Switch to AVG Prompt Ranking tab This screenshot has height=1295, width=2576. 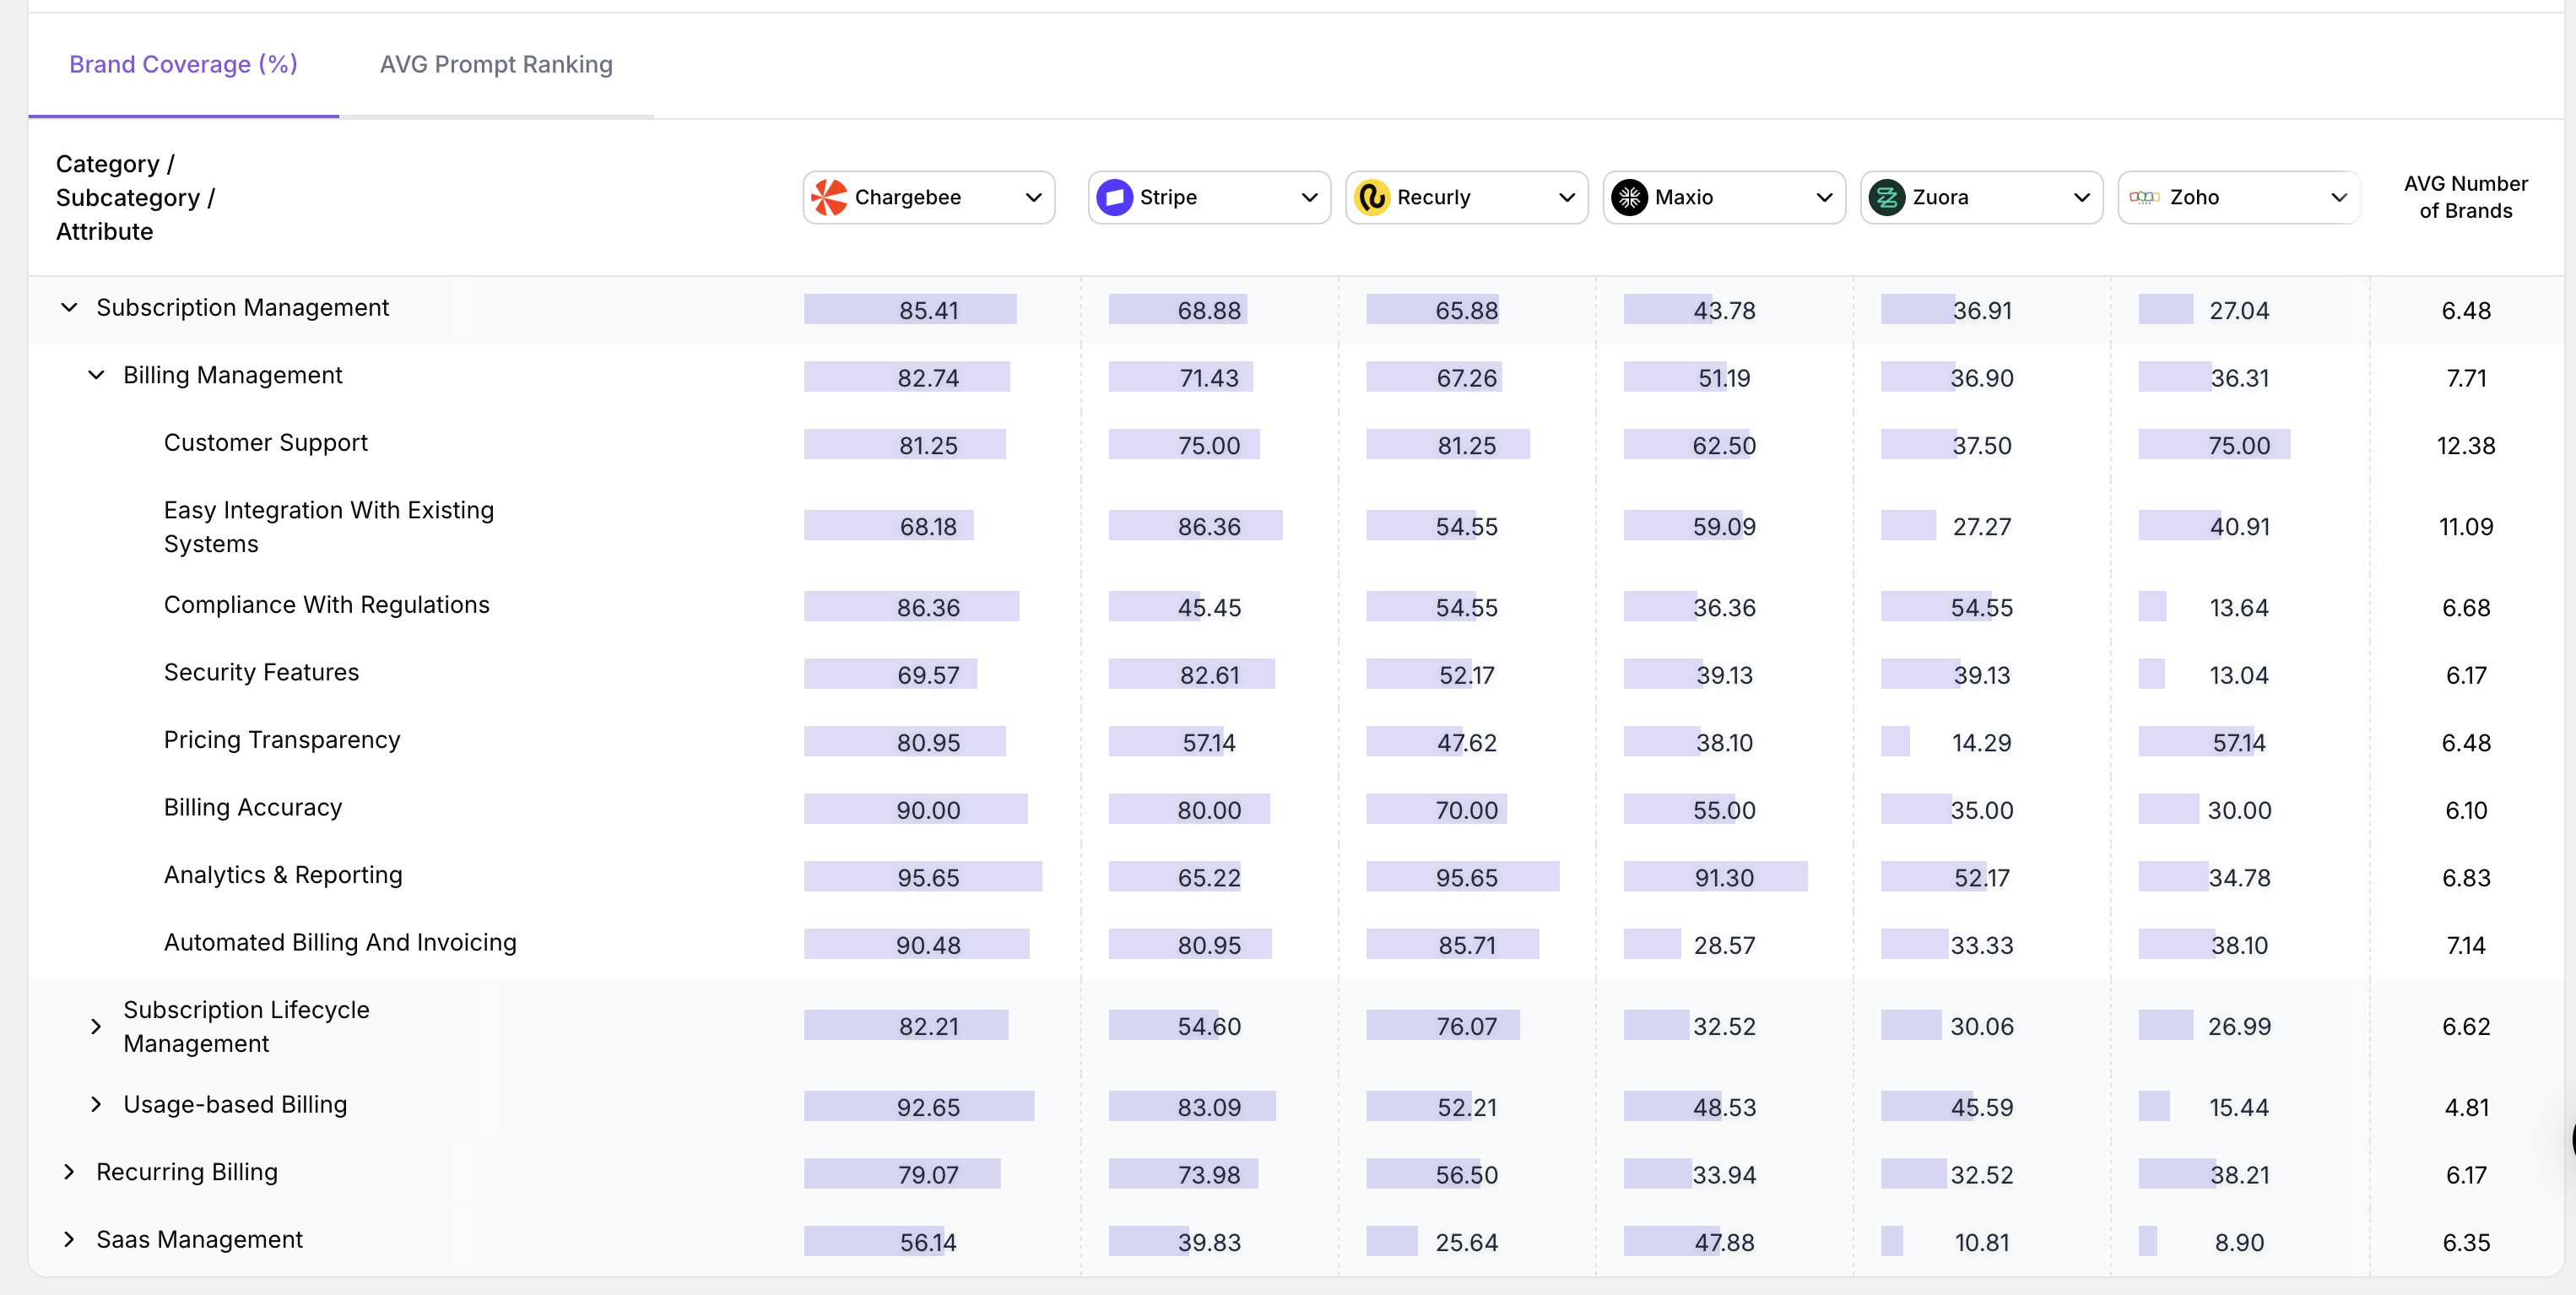(x=496, y=64)
